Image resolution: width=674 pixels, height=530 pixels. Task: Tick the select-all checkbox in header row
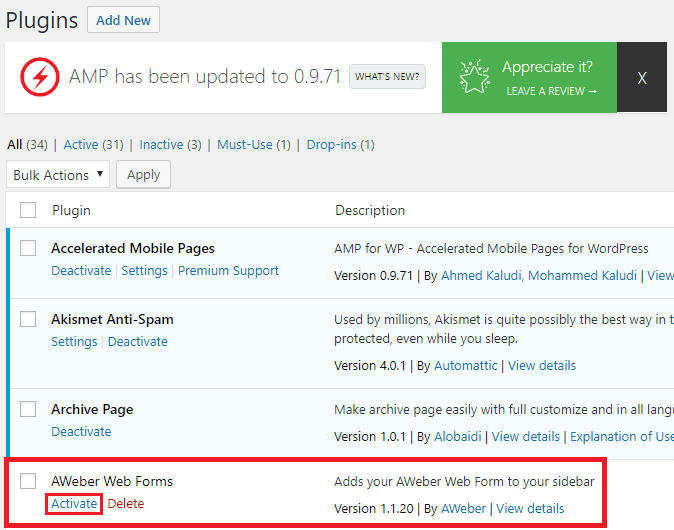(28, 210)
